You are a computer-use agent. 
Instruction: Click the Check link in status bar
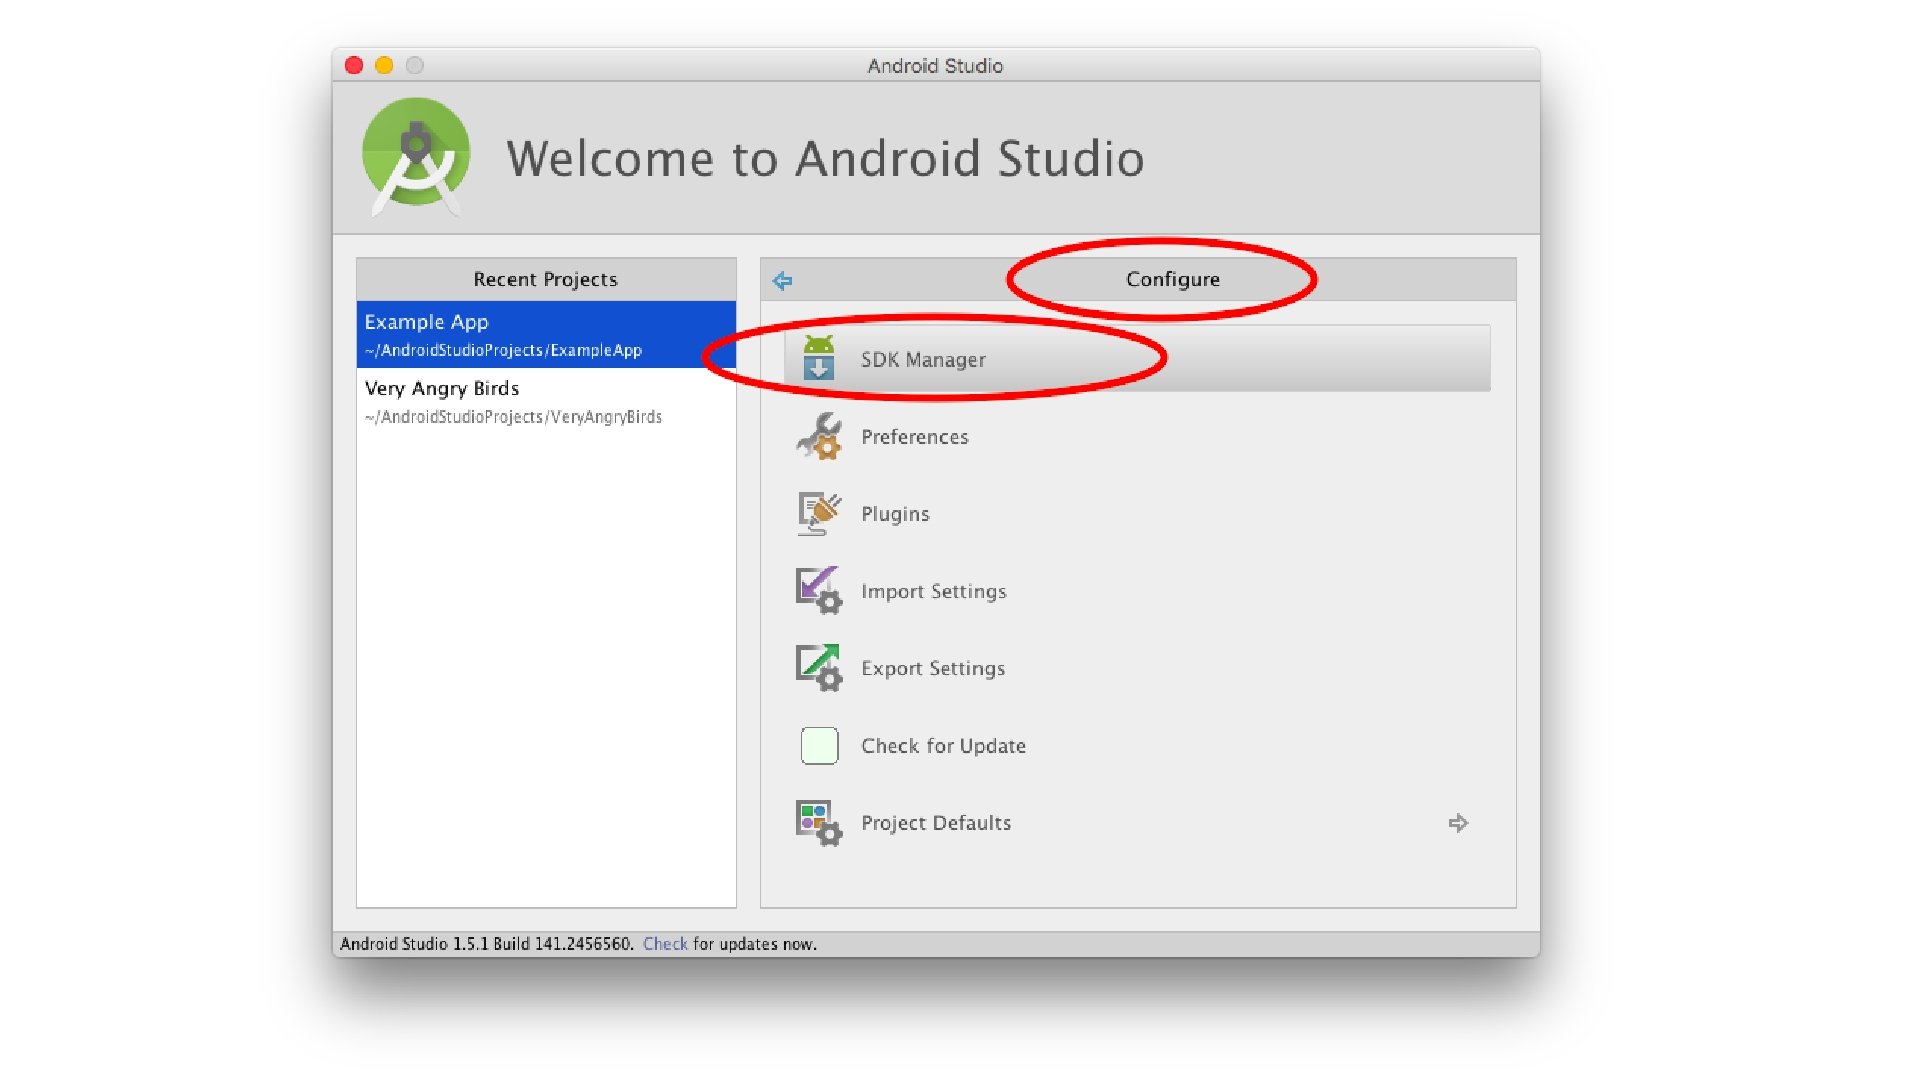(x=664, y=944)
